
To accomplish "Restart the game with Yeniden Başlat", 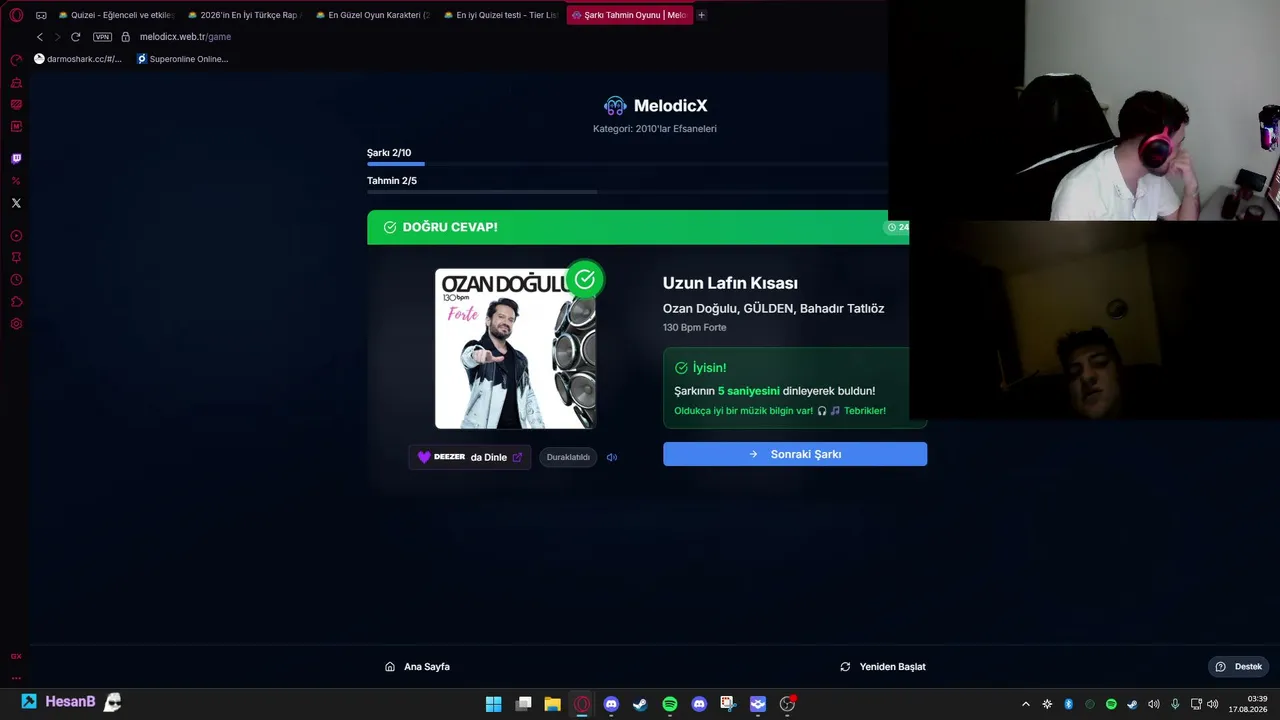I will tap(883, 667).
